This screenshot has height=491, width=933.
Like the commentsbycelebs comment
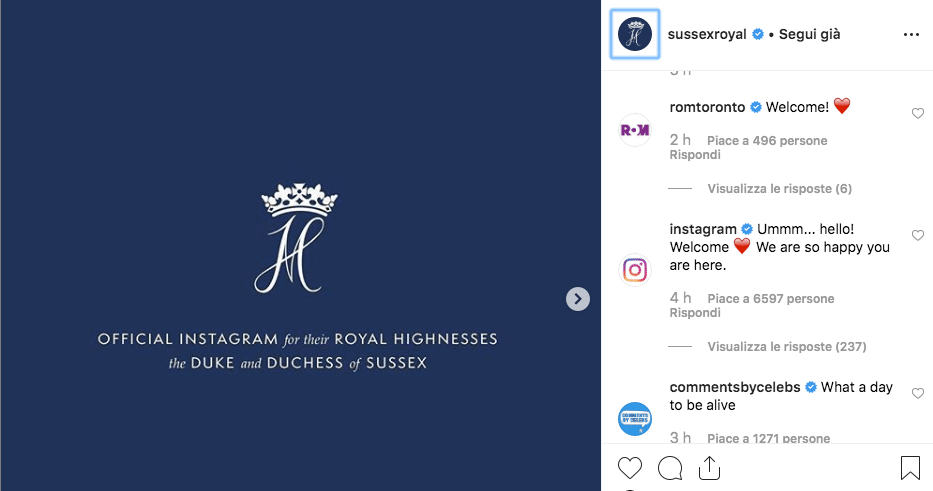[x=918, y=394]
